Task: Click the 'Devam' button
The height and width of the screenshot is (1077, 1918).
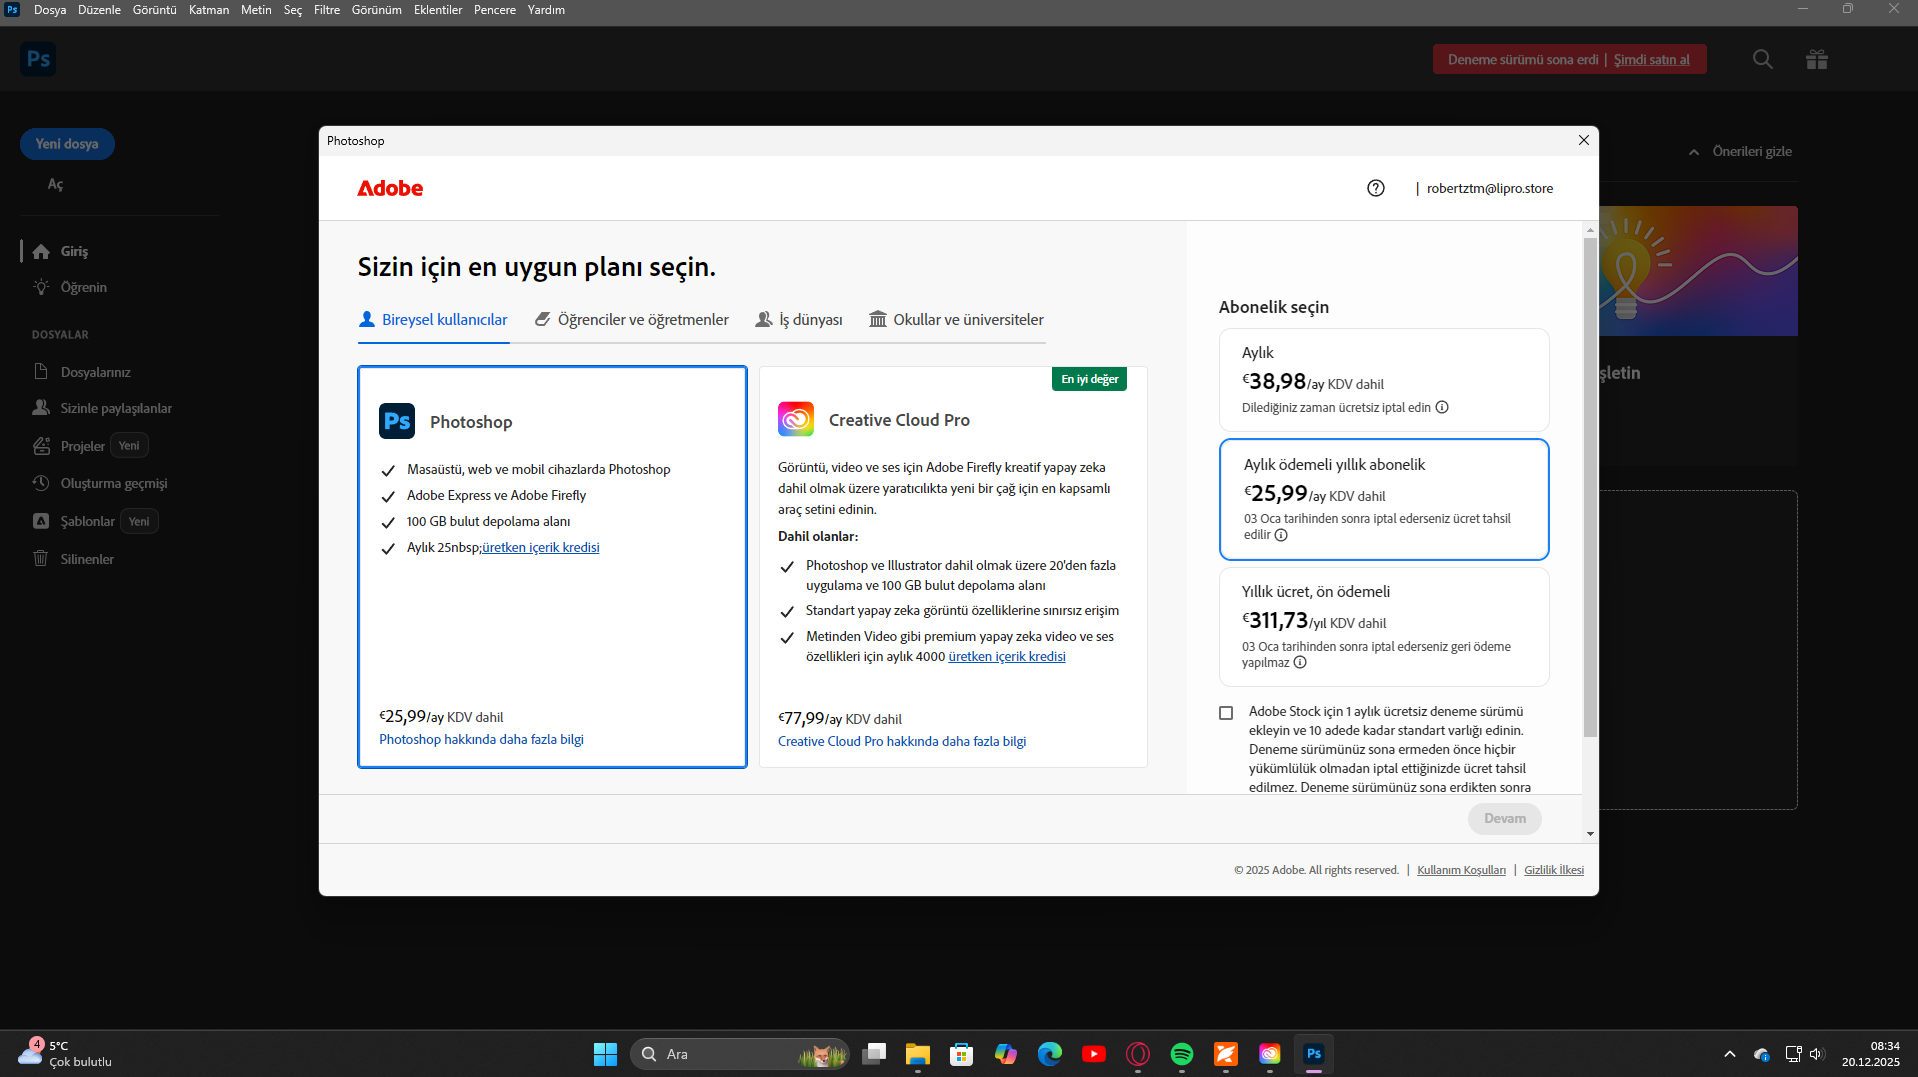Action: pyautogui.click(x=1505, y=819)
